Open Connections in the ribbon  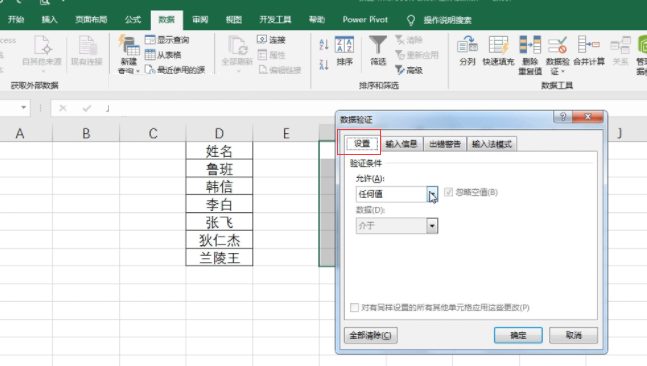coord(272,40)
